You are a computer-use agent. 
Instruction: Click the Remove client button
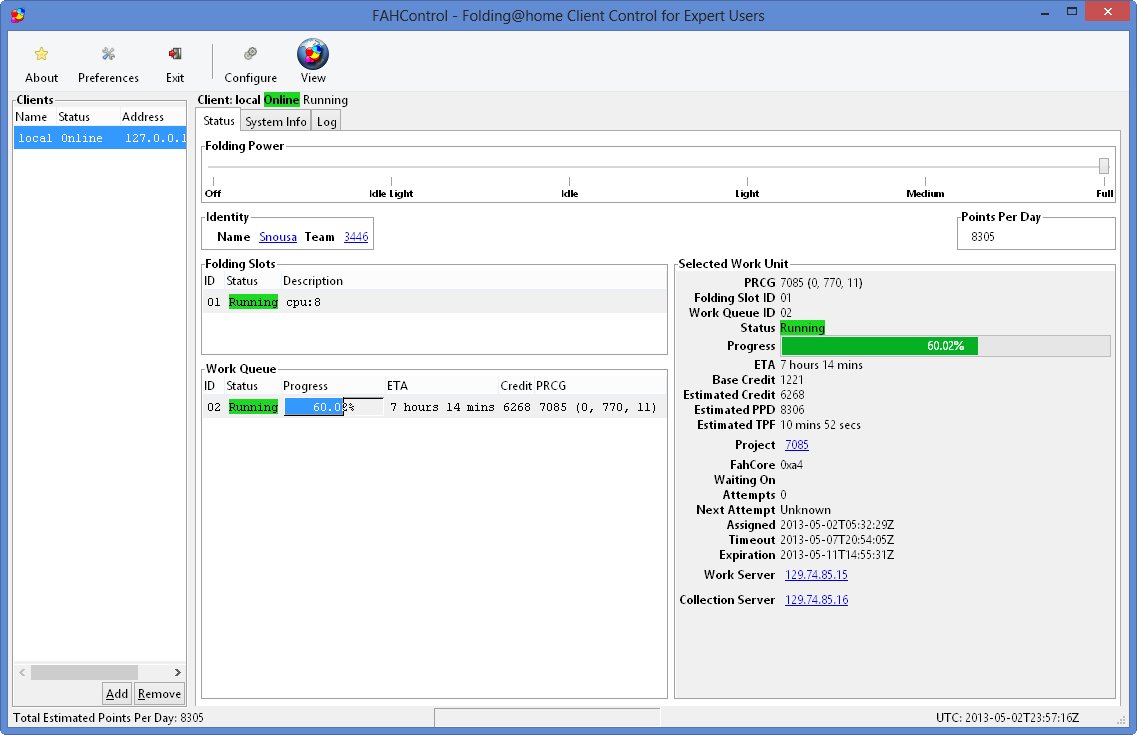(159, 694)
